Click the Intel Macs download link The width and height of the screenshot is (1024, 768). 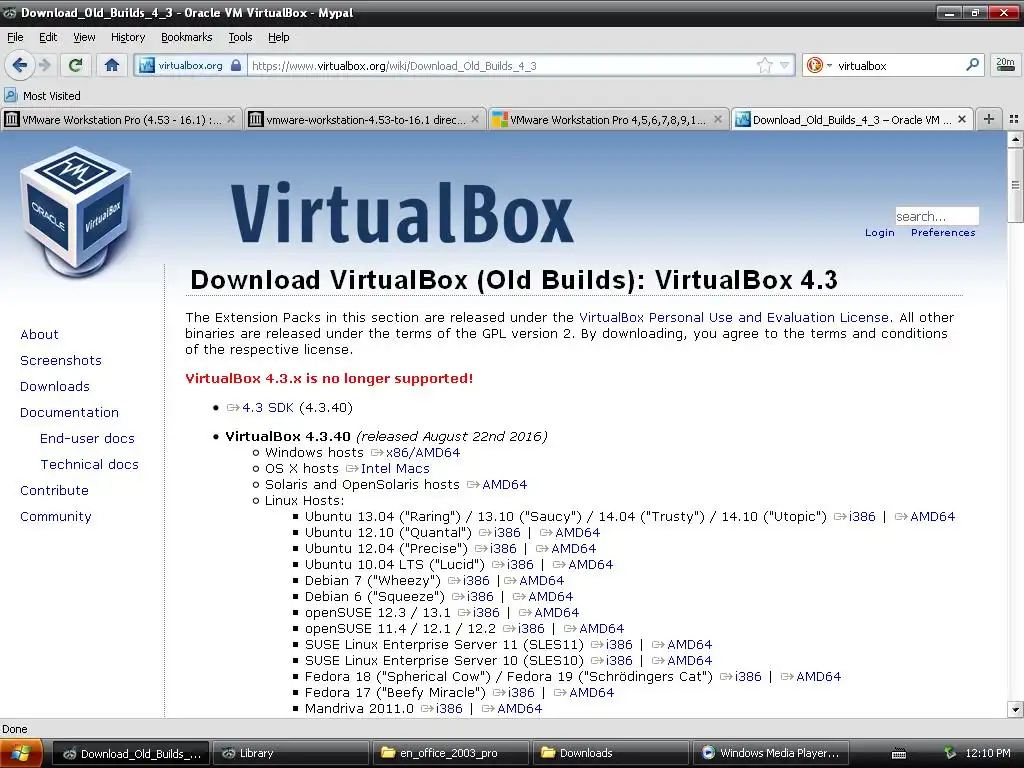pos(388,469)
